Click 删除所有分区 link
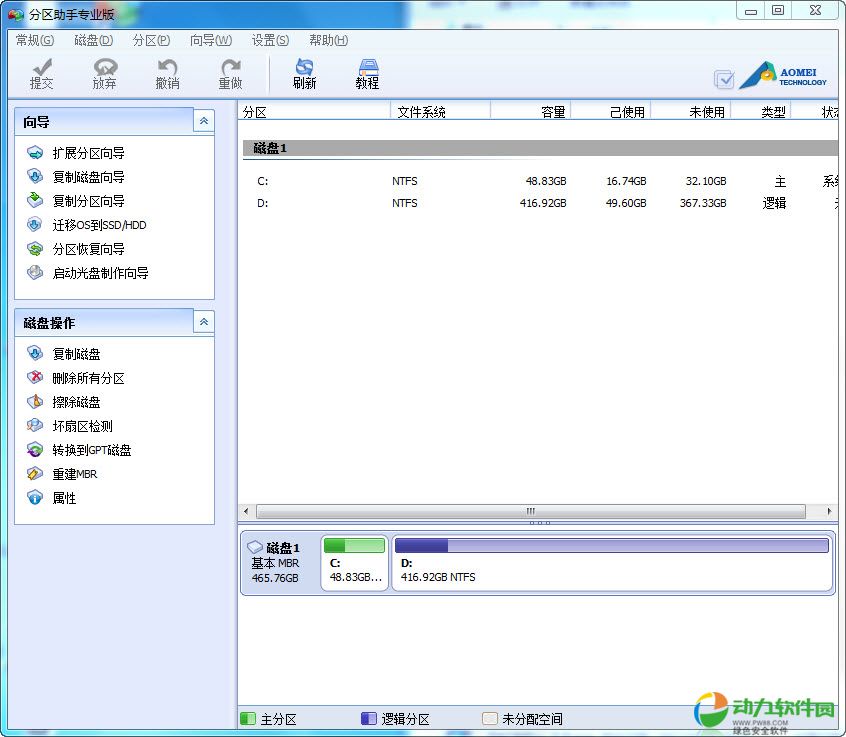 coord(88,378)
